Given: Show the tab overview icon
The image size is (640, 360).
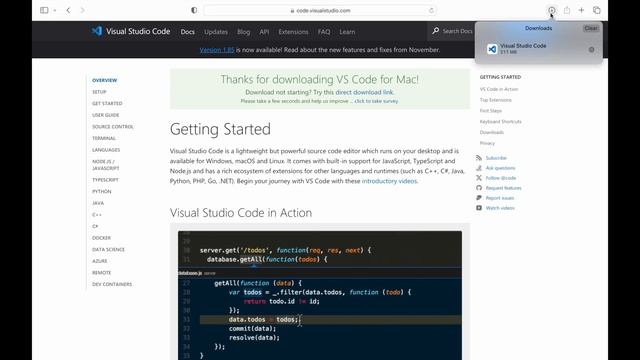Looking at the screenshot, I should (x=596, y=10).
